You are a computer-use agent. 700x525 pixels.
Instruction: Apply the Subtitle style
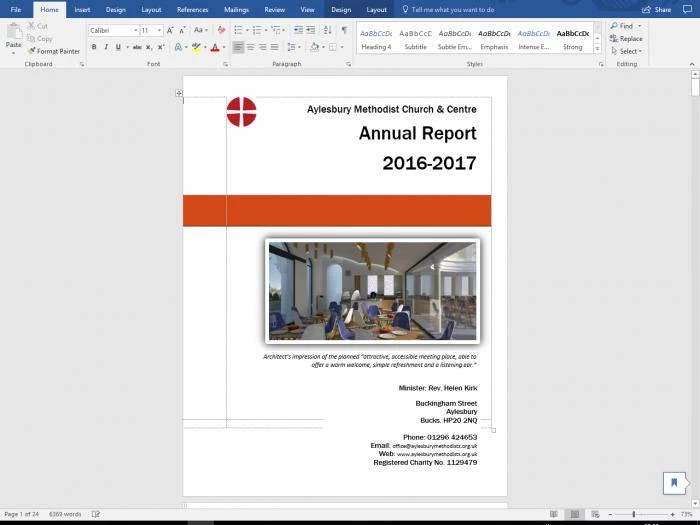(x=415, y=39)
